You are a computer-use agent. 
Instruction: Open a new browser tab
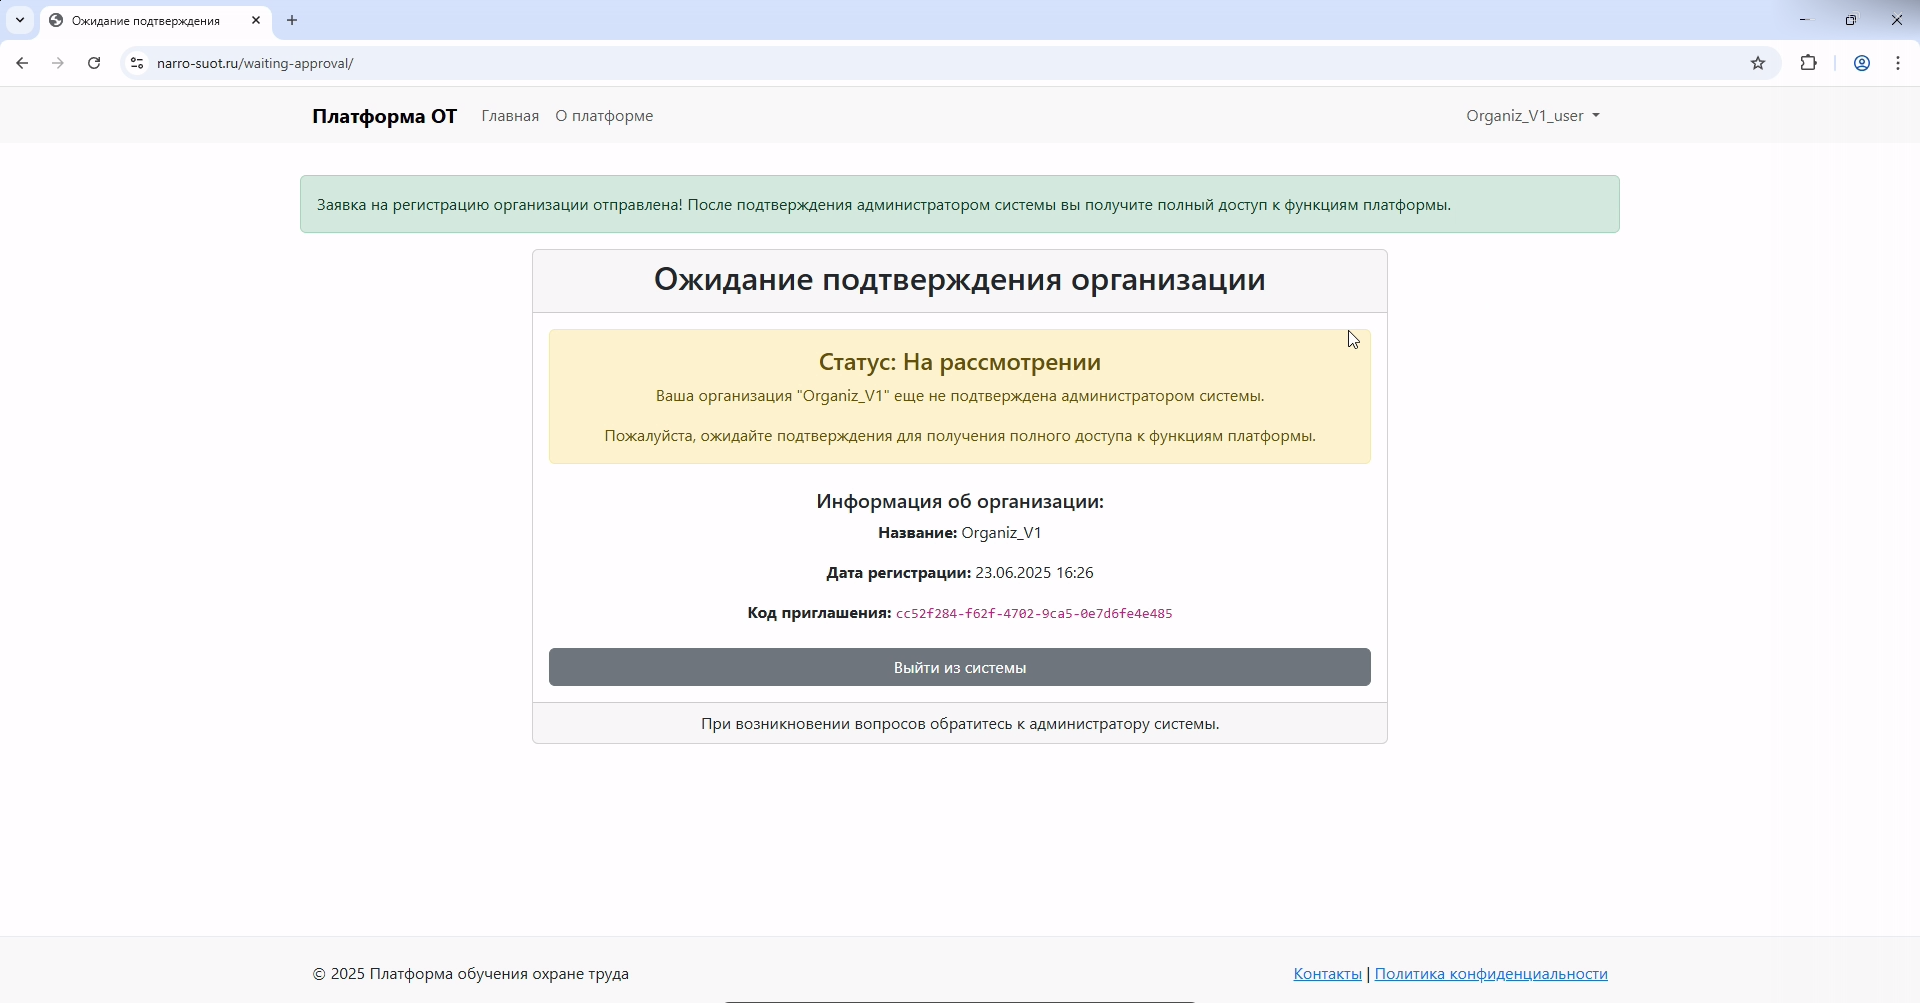[291, 20]
